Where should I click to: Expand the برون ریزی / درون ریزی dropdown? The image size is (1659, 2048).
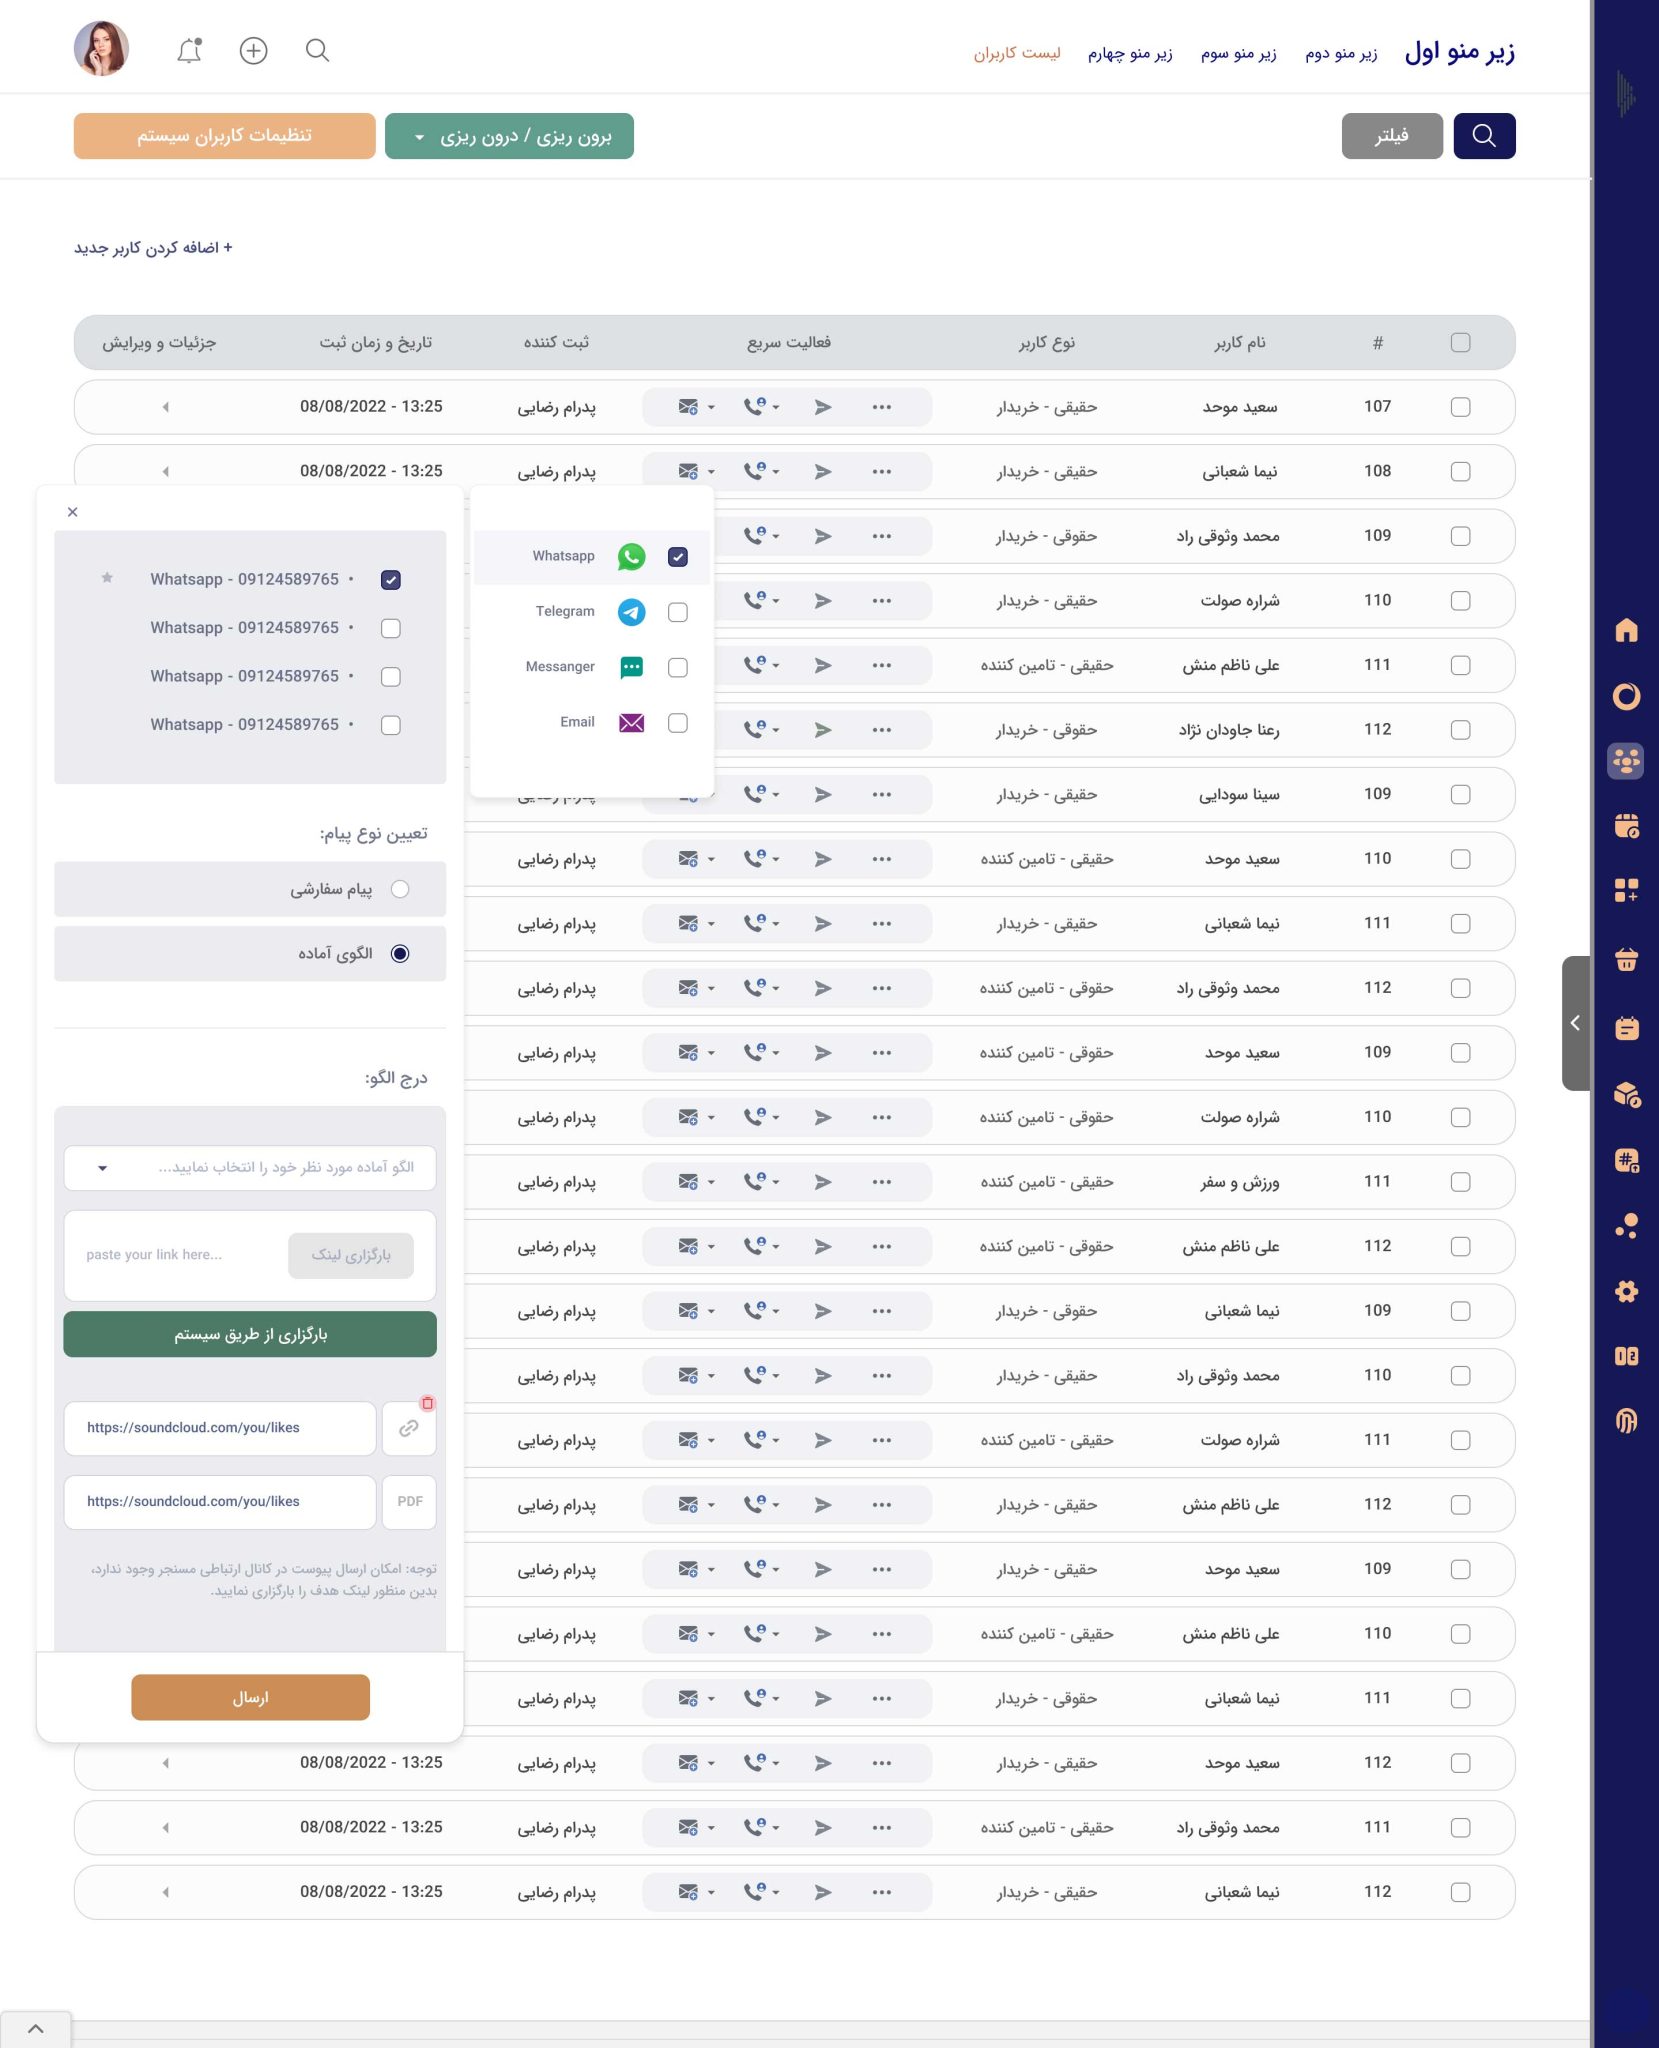point(509,136)
